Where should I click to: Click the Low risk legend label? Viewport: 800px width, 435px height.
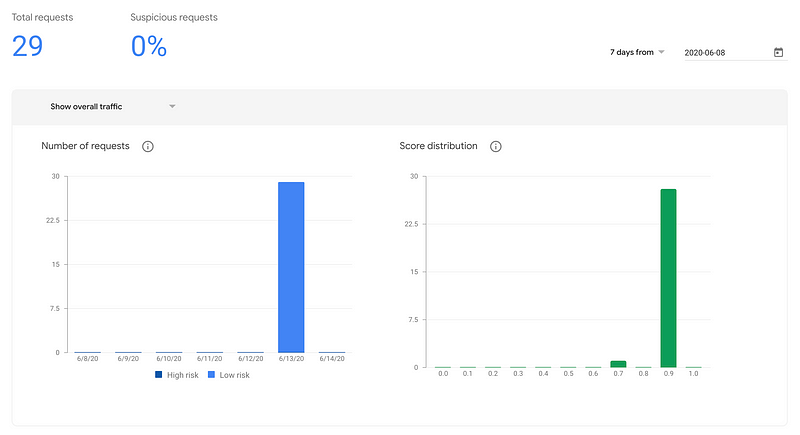pos(235,375)
